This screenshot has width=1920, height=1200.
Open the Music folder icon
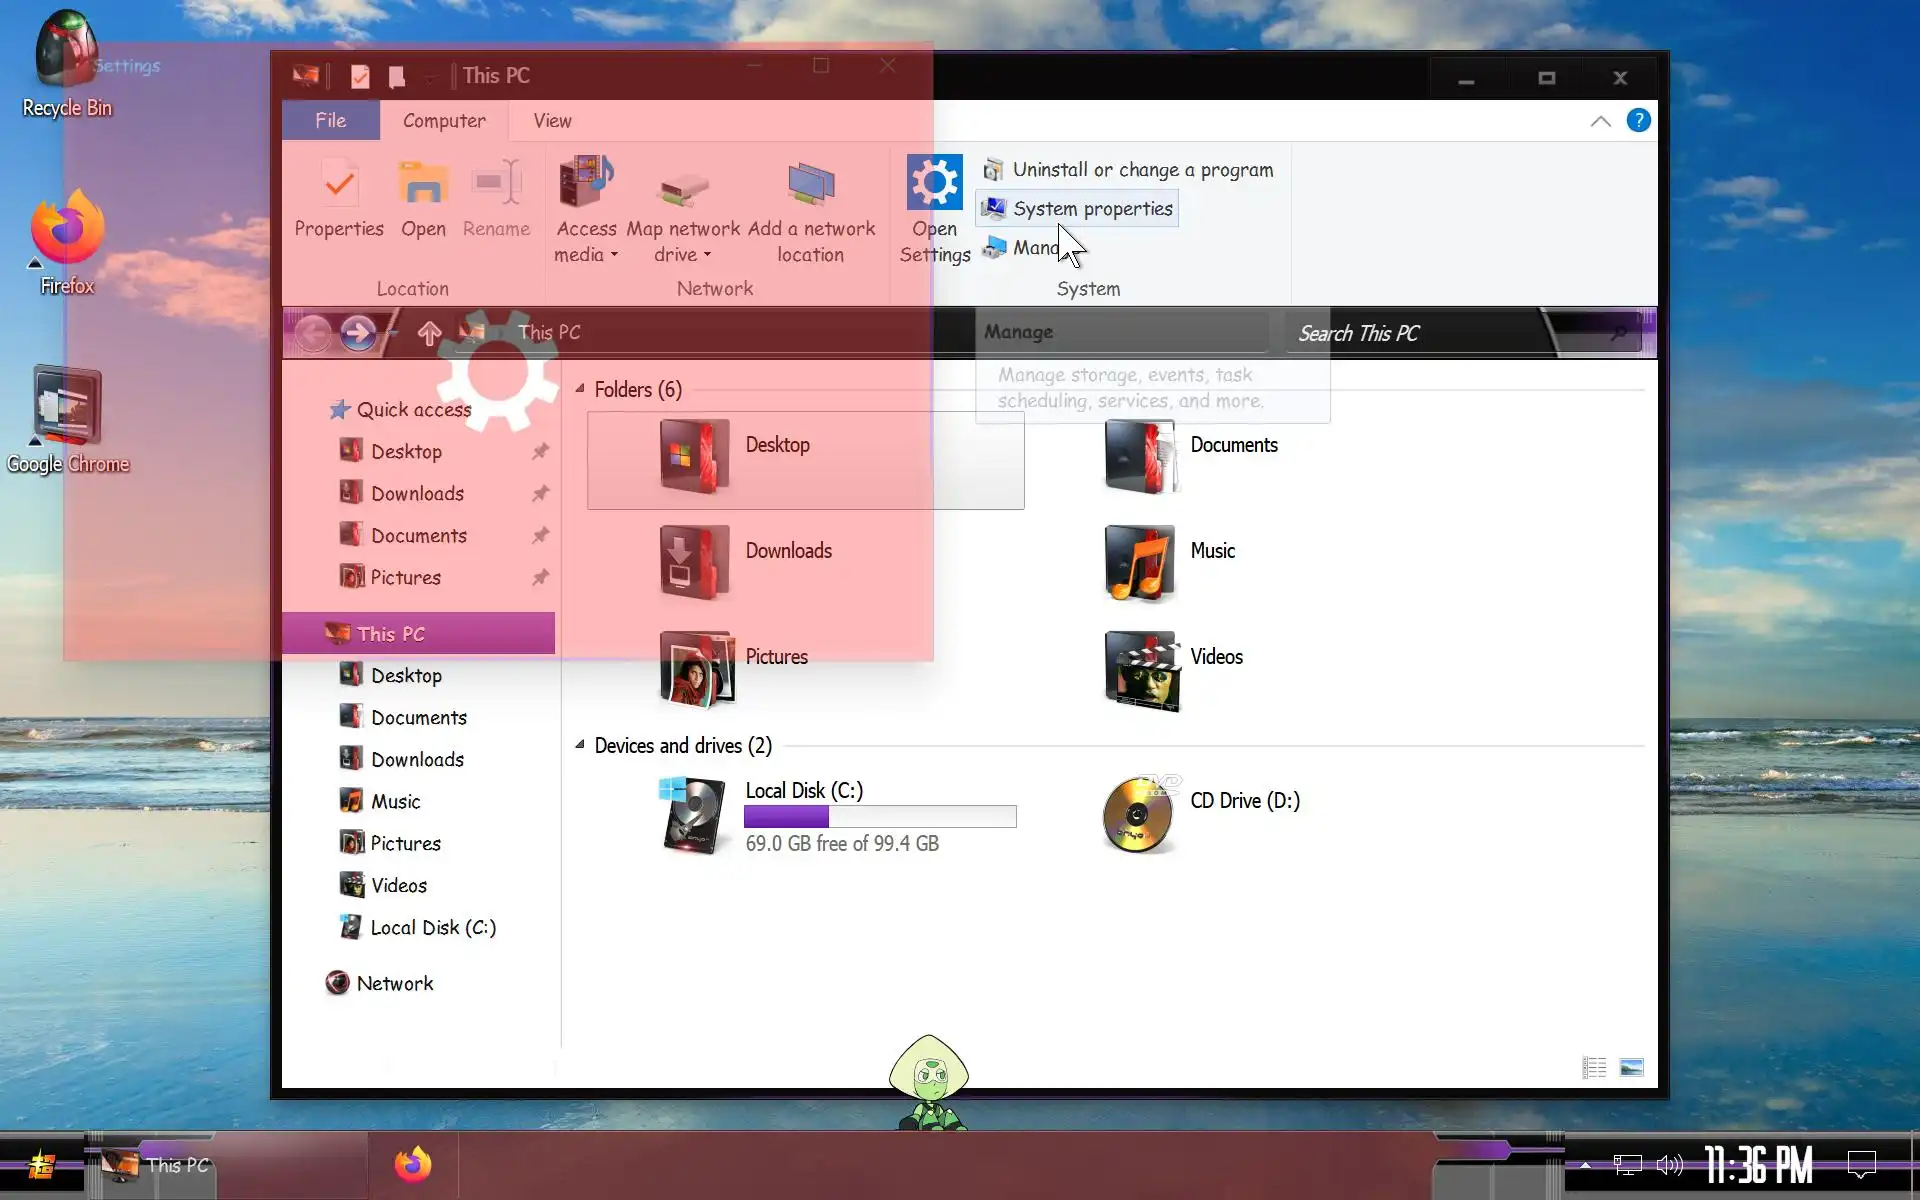click(1140, 563)
